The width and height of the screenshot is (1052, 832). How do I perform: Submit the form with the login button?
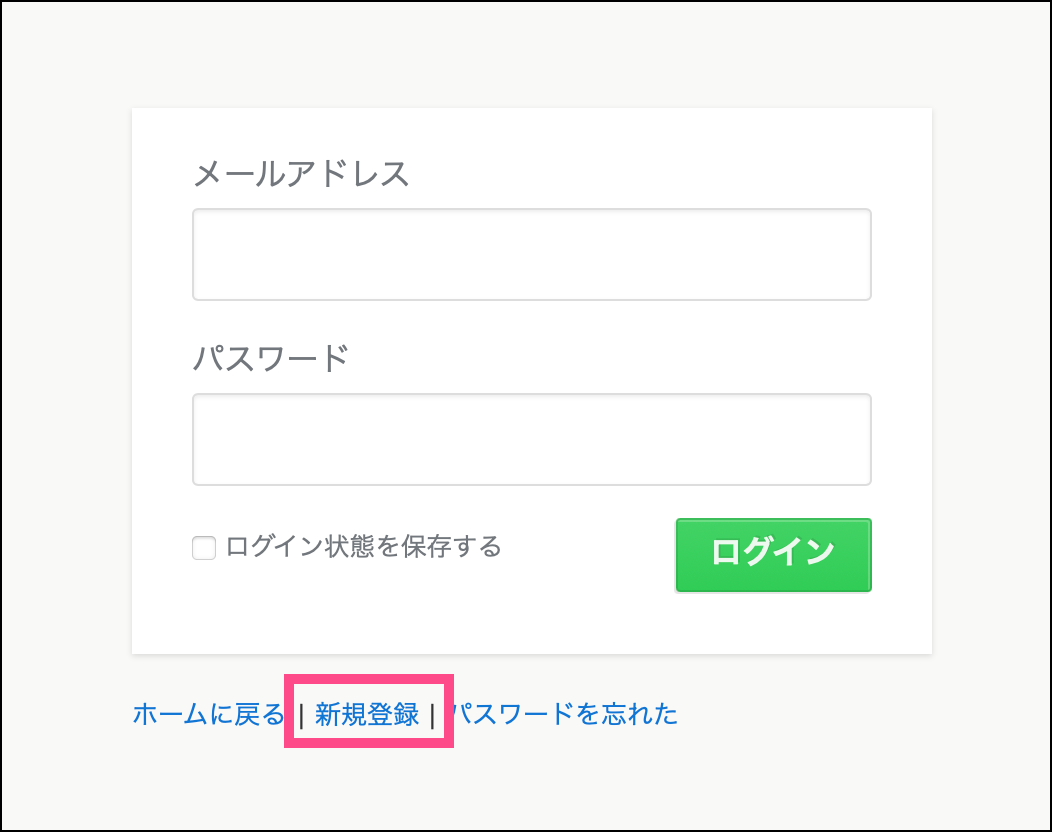[x=773, y=554]
